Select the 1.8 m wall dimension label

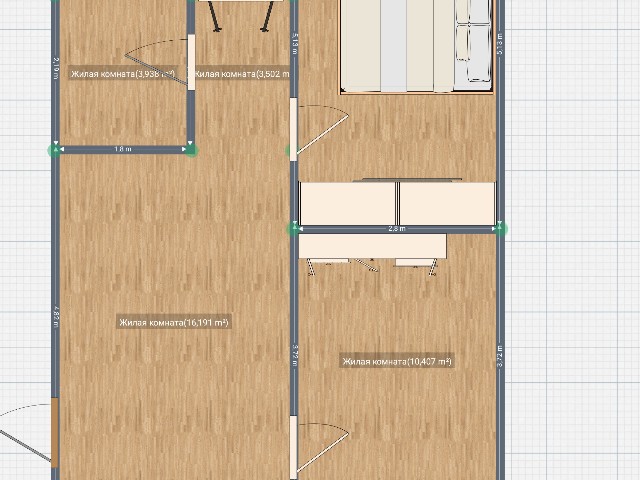(123, 149)
